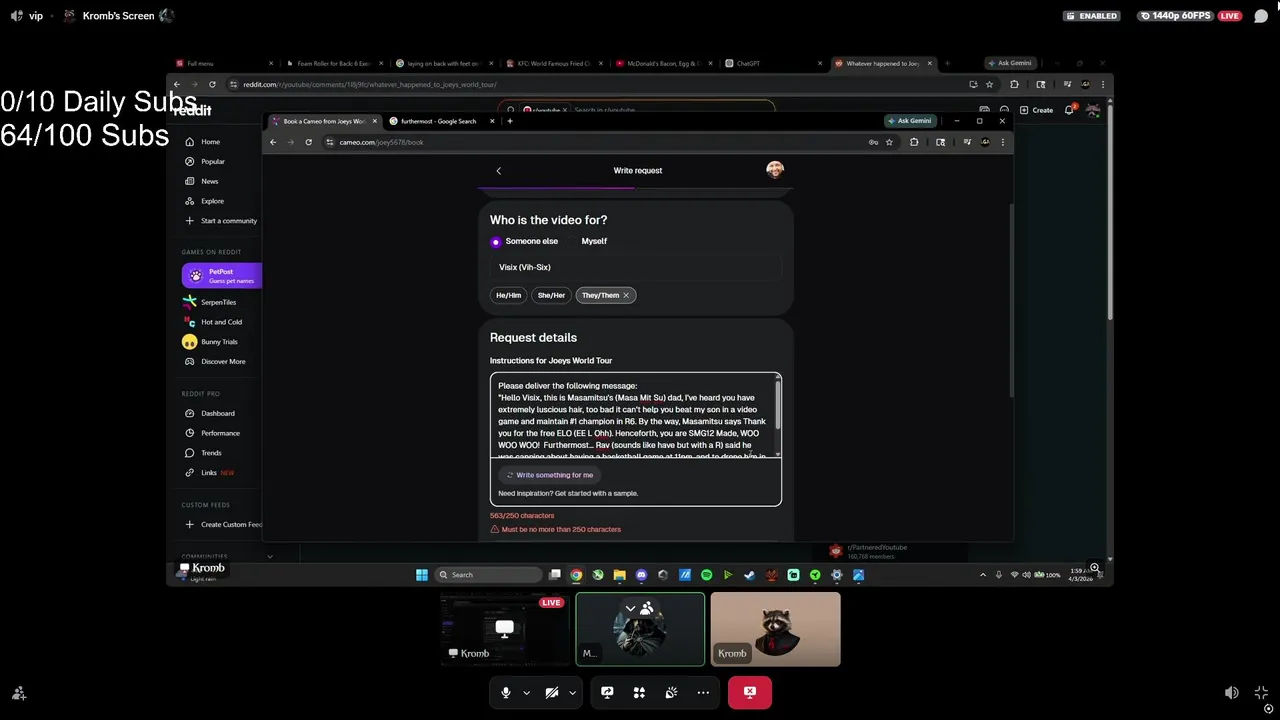Image resolution: width=1280 pixels, height=720 pixels.
Task: Click the invite friends icon at bottom left
Action: 18,692
